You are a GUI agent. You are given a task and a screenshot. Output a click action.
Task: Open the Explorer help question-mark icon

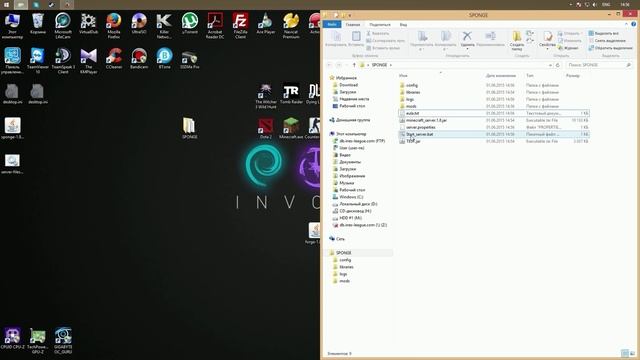[633, 24]
